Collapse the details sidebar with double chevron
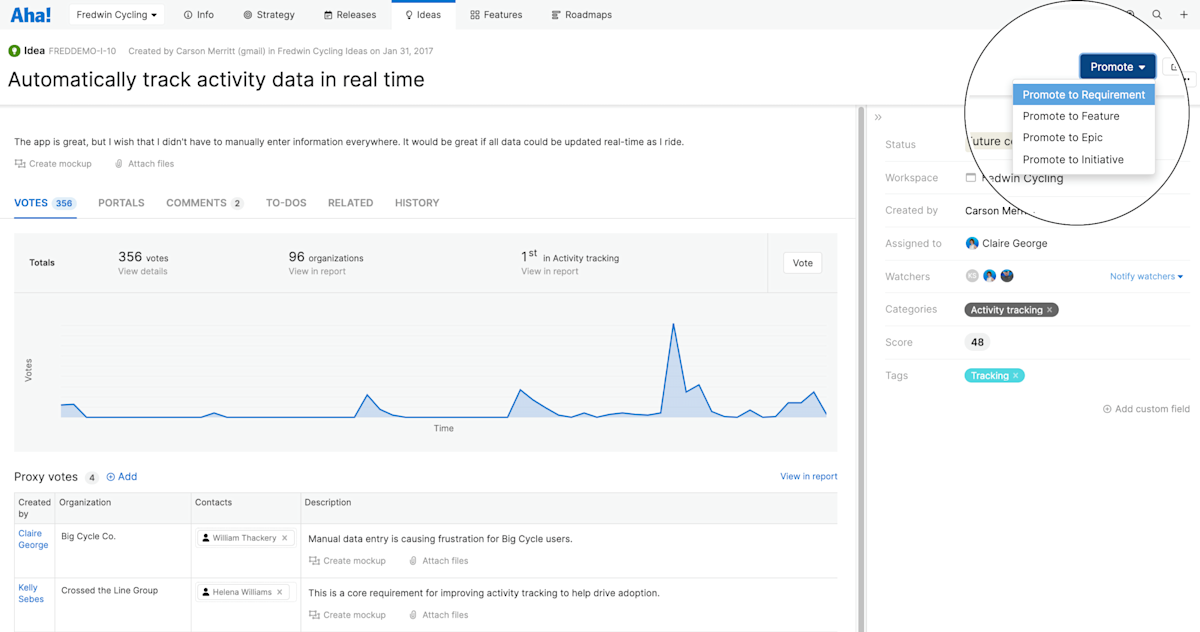The width and height of the screenshot is (1200, 632). tap(878, 117)
